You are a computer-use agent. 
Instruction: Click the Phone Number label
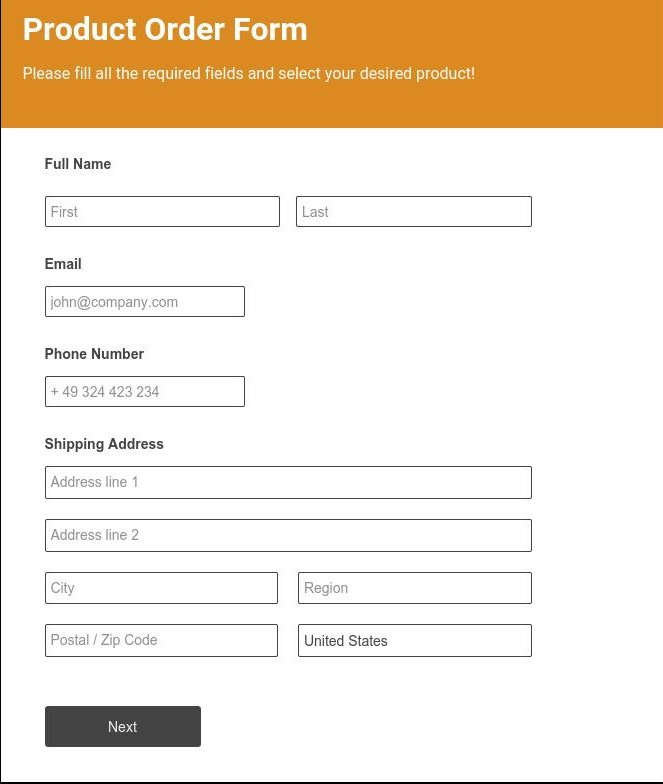[94, 354]
